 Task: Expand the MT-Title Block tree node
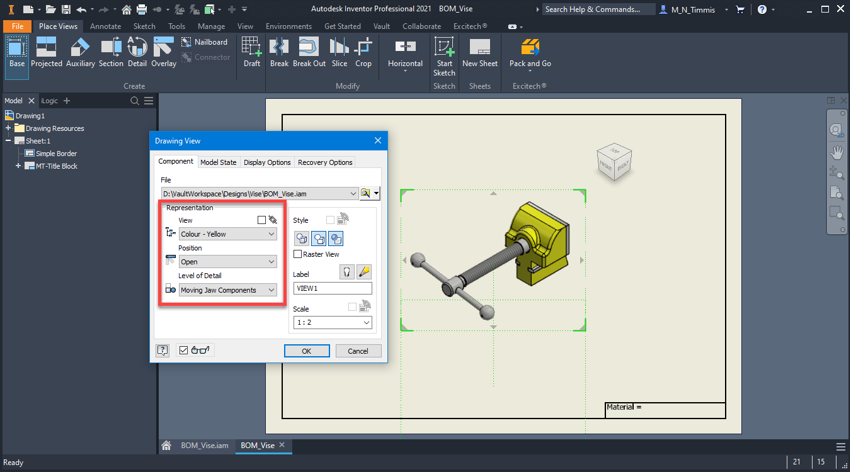click(18, 166)
